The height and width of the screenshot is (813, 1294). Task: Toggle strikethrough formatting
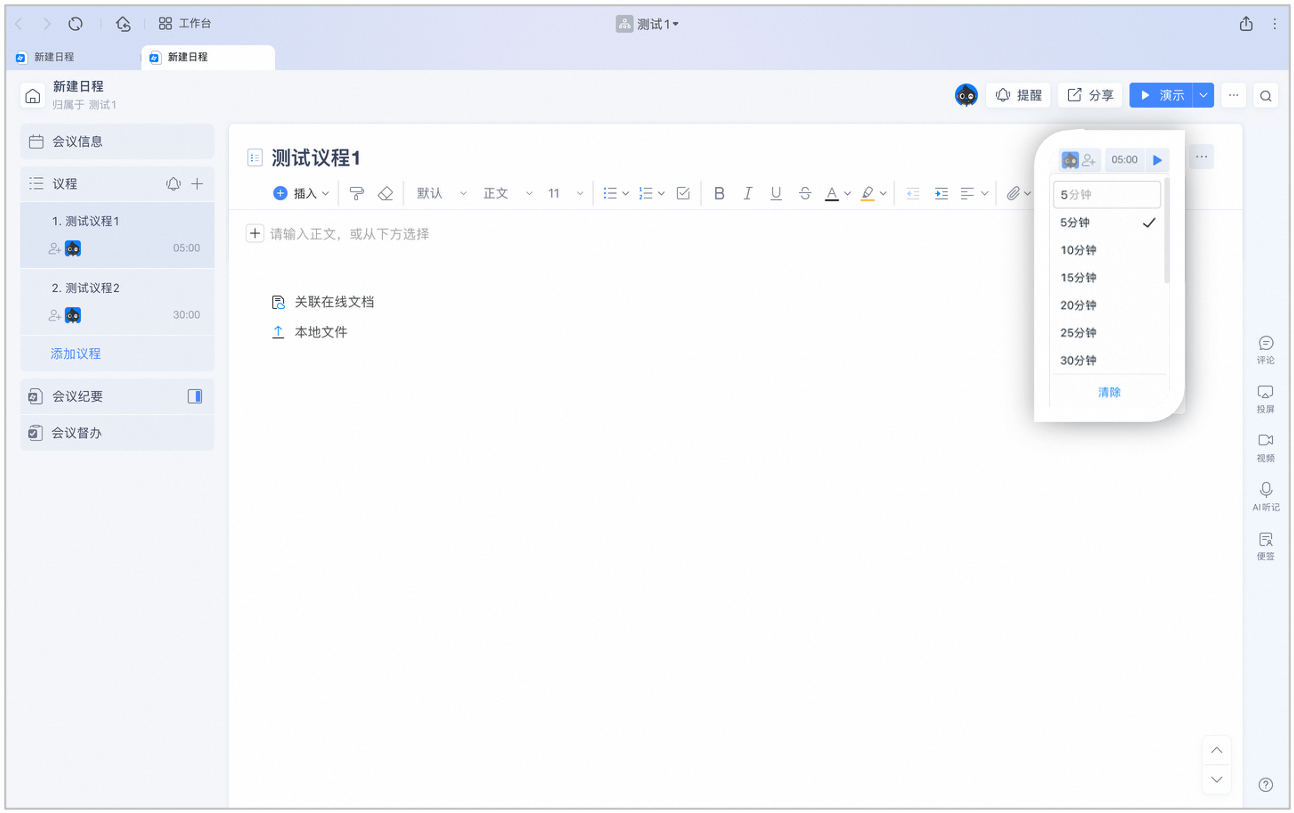pos(804,193)
